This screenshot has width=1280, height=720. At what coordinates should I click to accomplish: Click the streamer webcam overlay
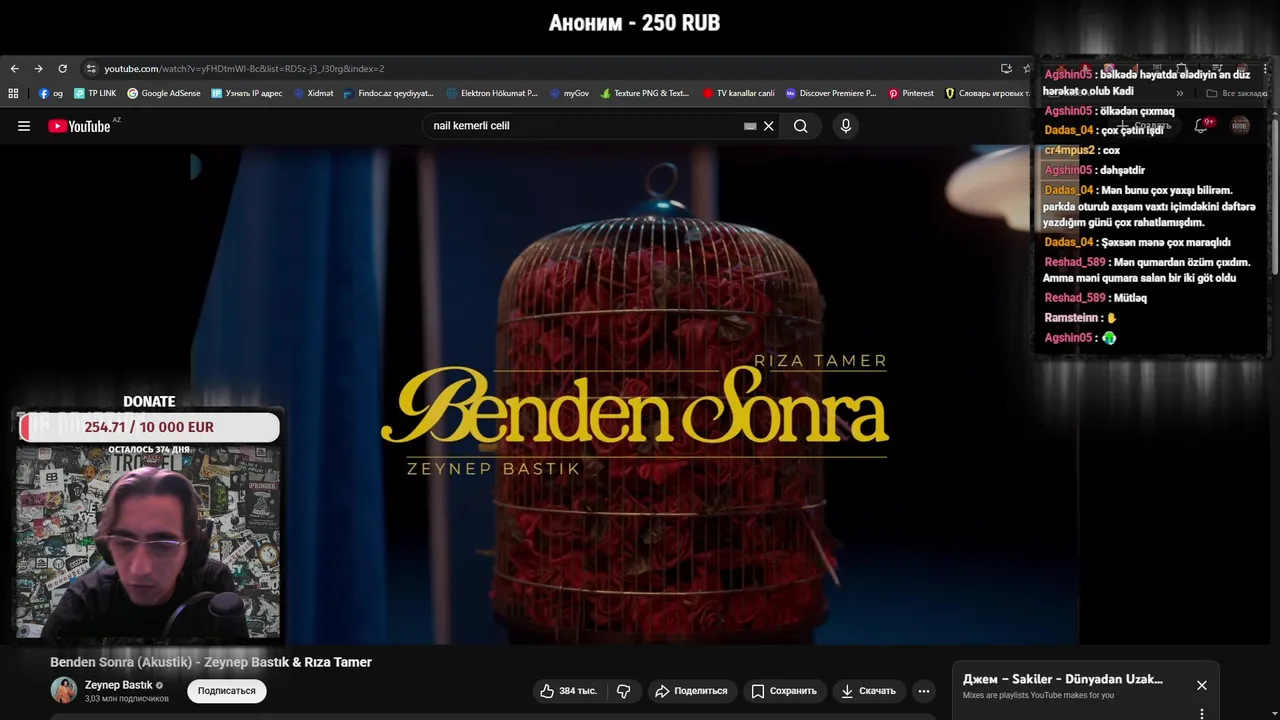pos(148,543)
